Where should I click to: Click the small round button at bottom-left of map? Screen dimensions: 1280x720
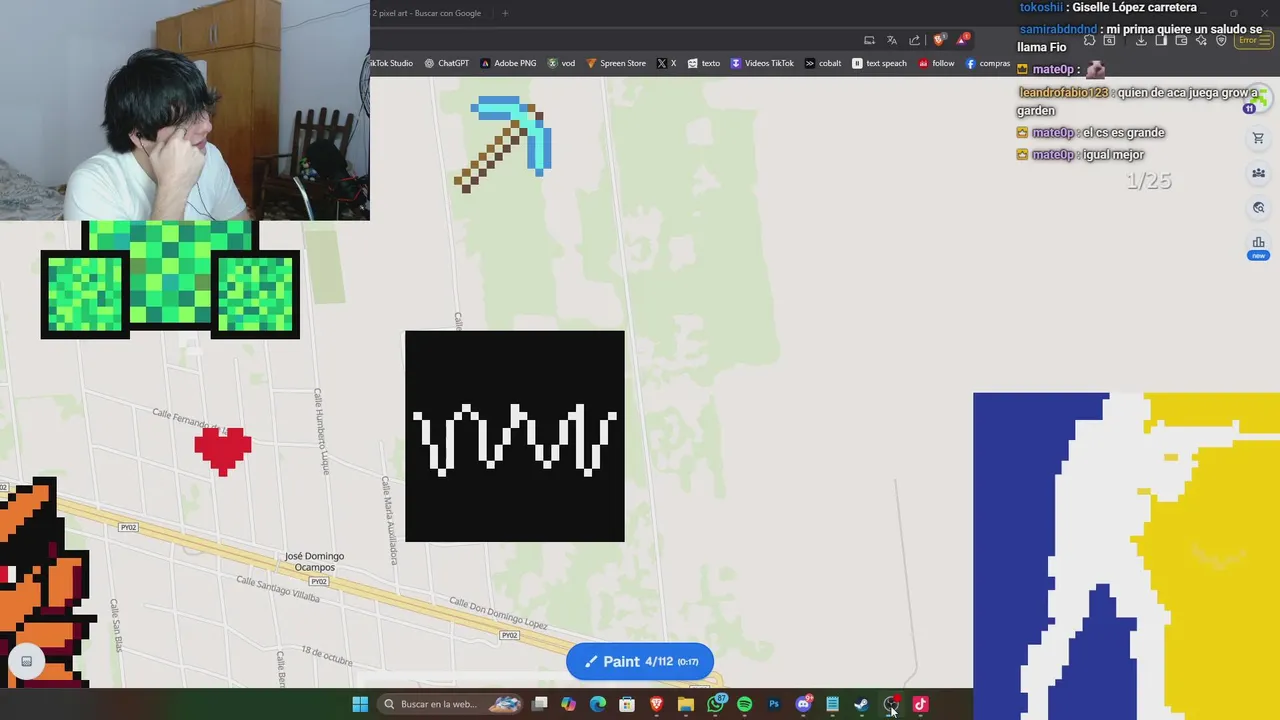pyautogui.click(x=27, y=661)
